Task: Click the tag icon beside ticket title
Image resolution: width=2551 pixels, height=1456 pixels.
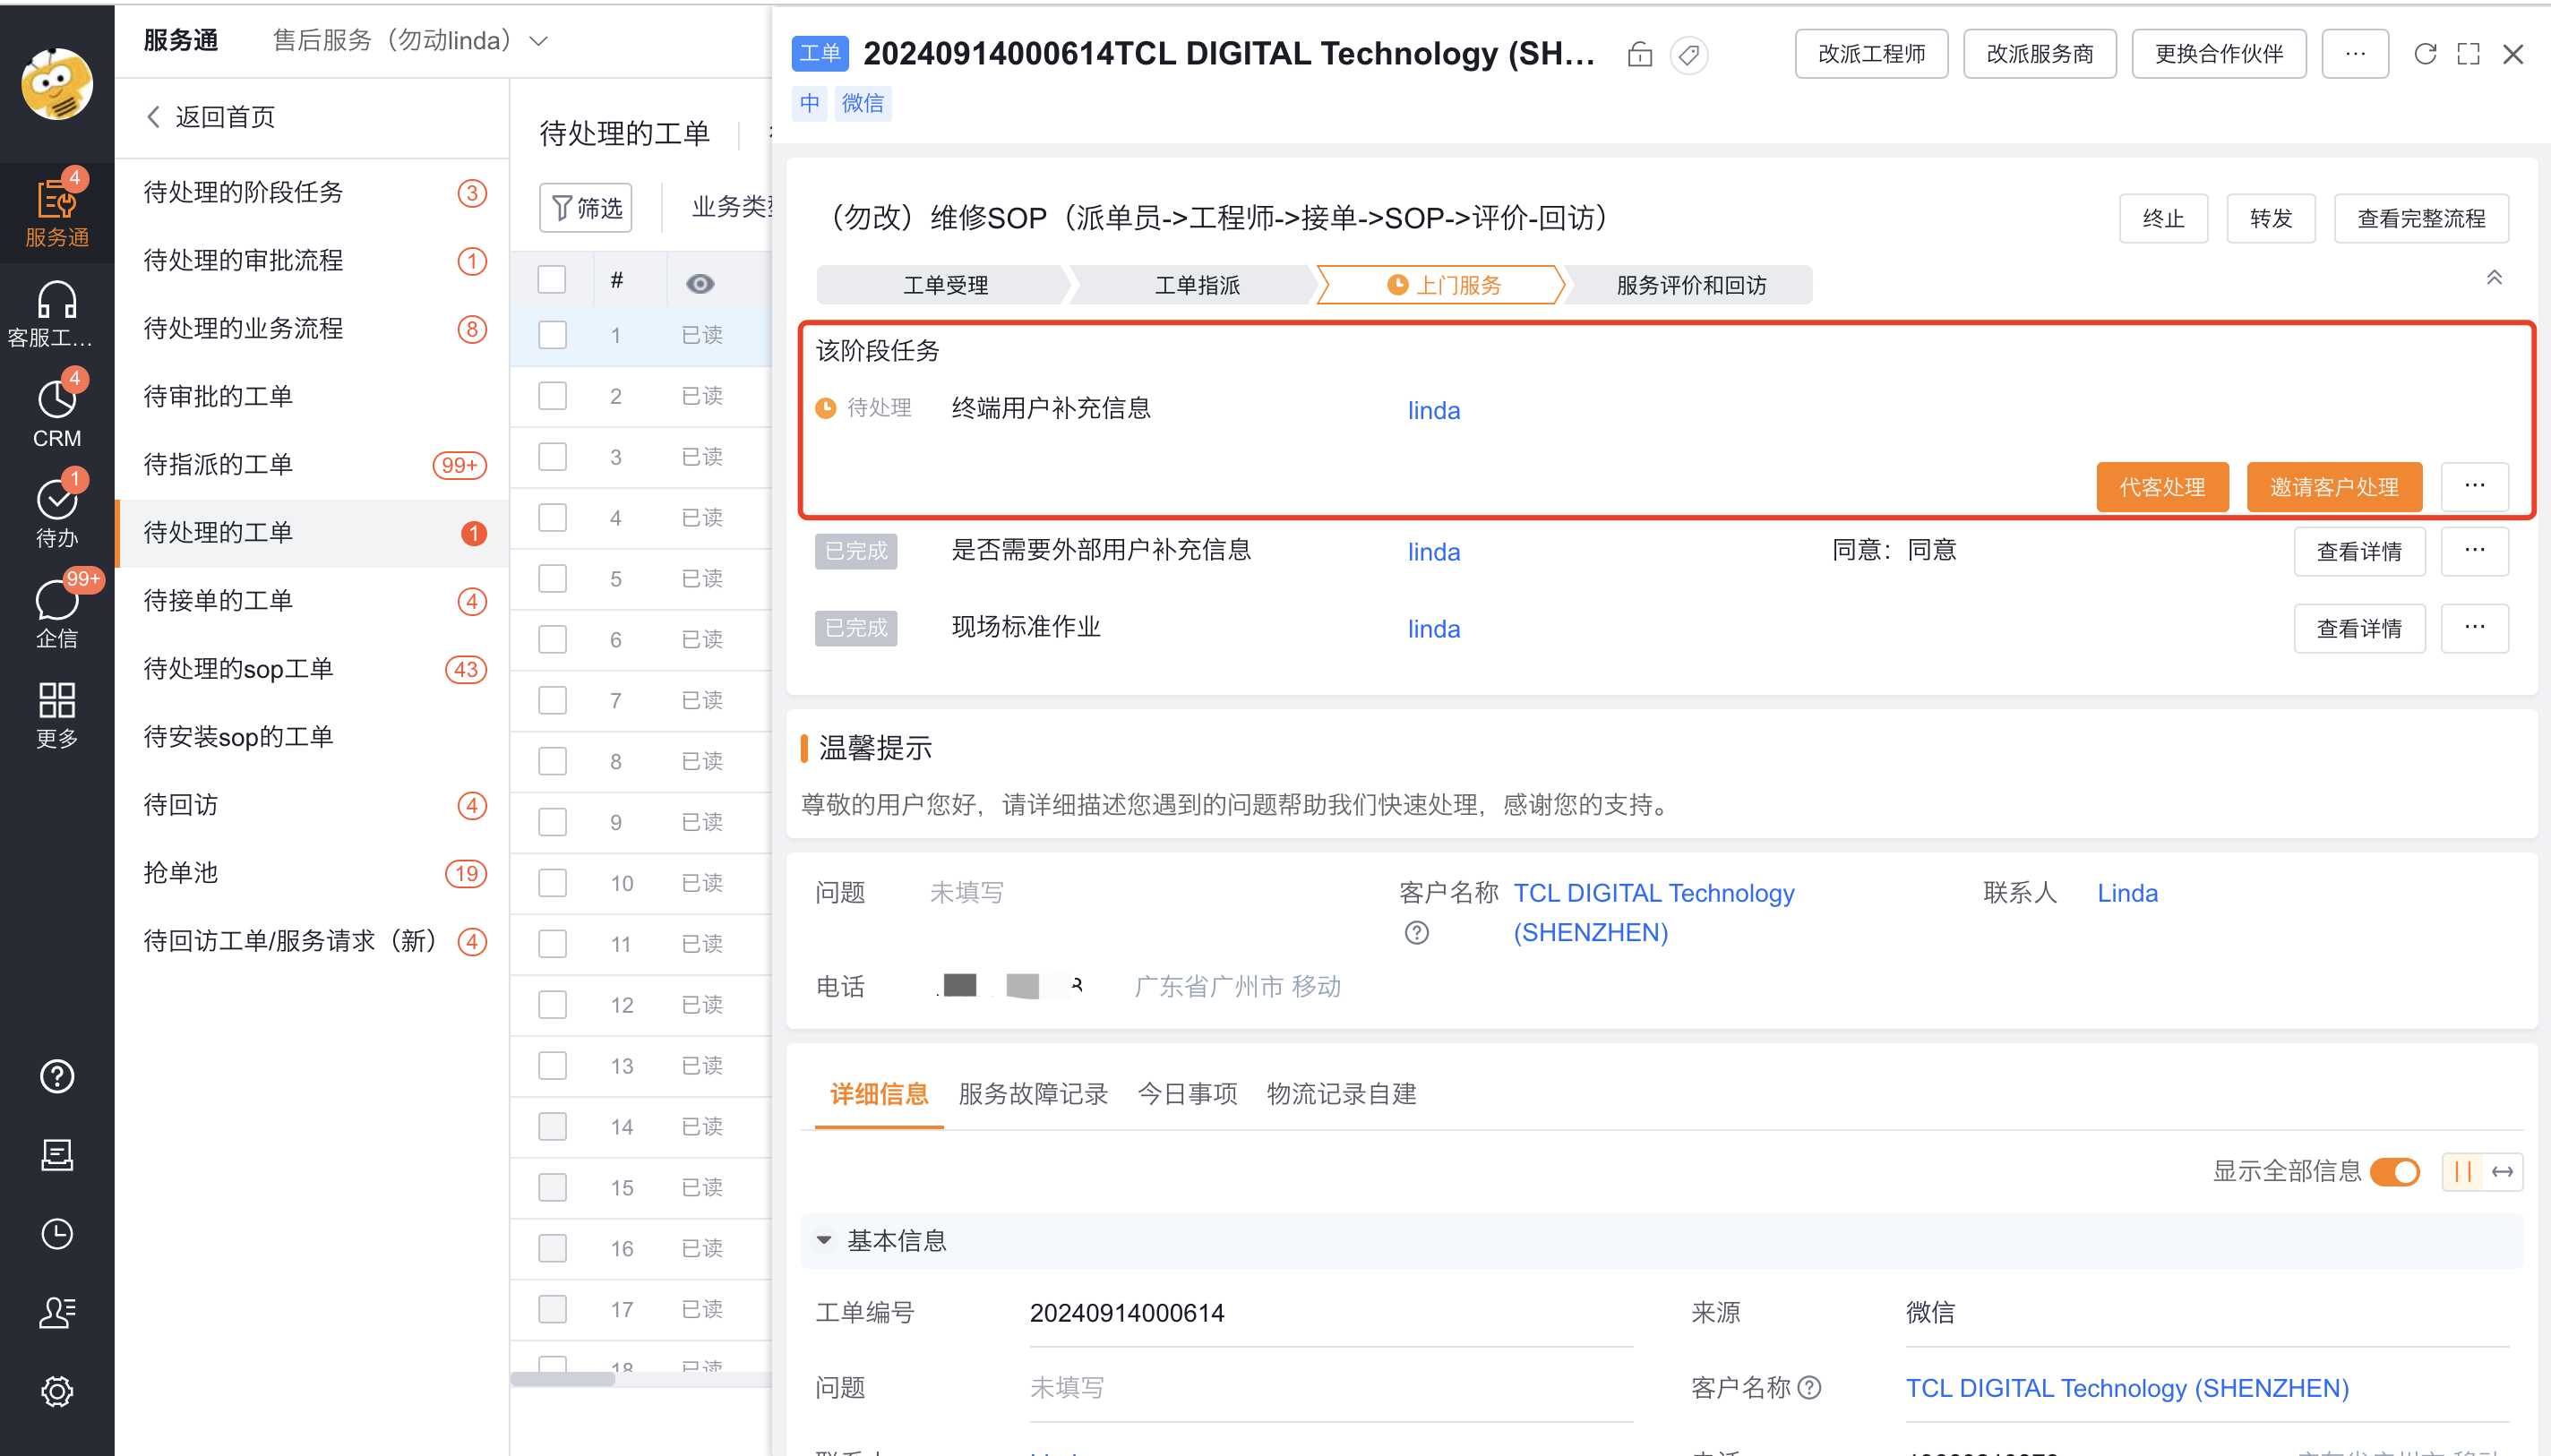Action: [x=1689, y=54]
